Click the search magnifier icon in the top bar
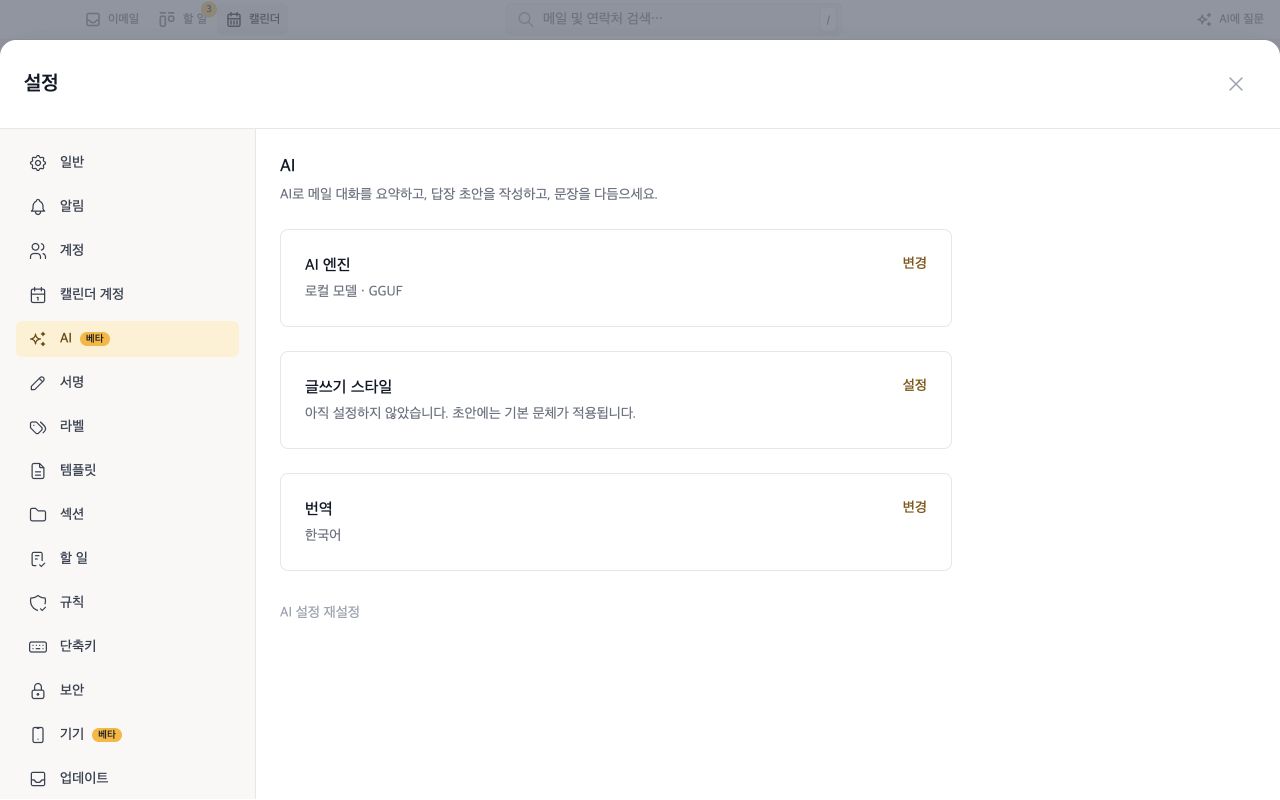 click(525, 19)
